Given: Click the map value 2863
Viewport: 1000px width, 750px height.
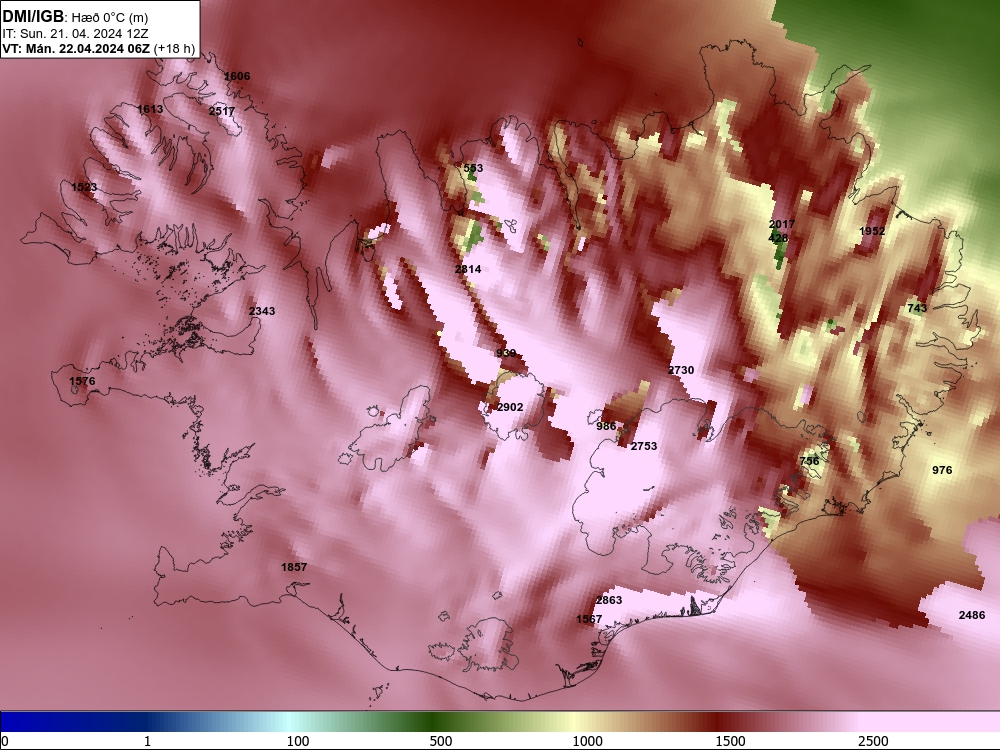Looking at the screenshot, I should (x=609, y=600).
